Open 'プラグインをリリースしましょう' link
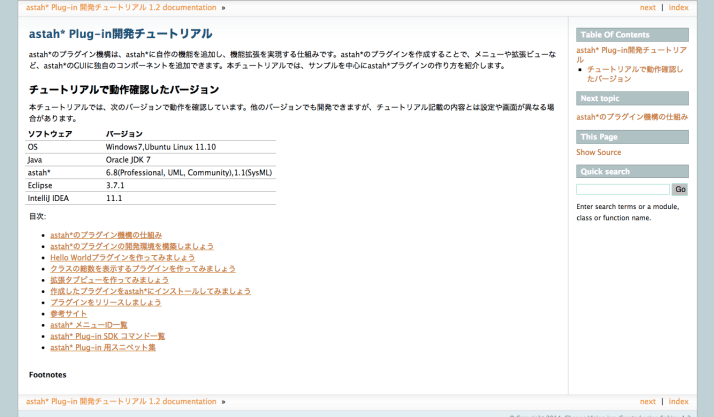The width and height of the screenshot is (714, 417). pos(106,302)
